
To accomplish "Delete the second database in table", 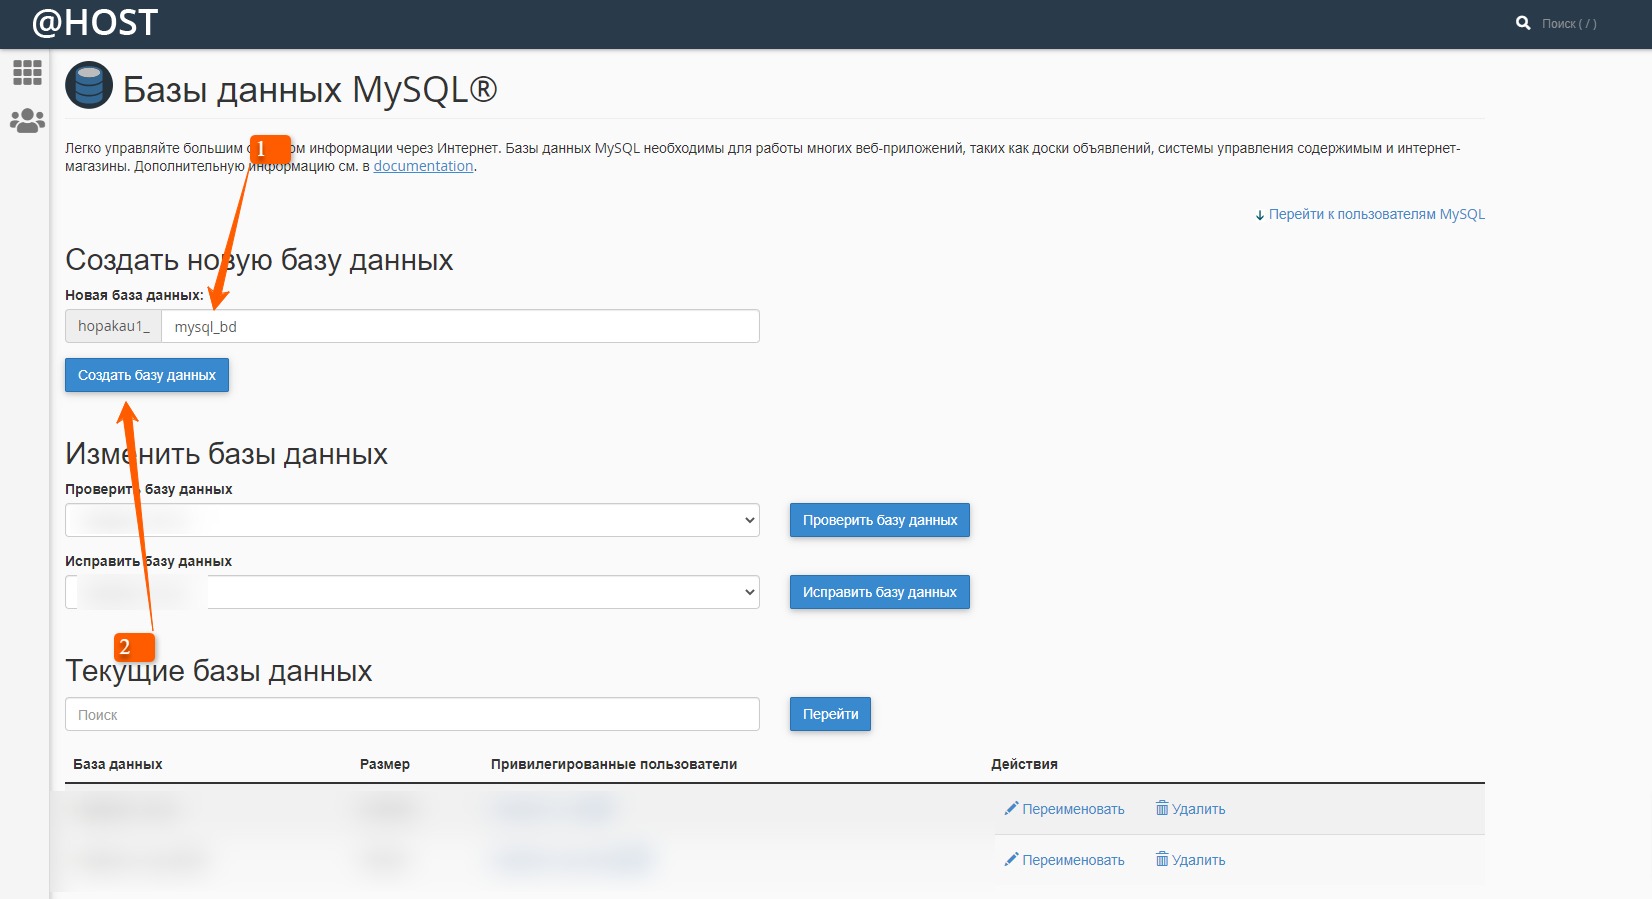I will [1190, 860].
